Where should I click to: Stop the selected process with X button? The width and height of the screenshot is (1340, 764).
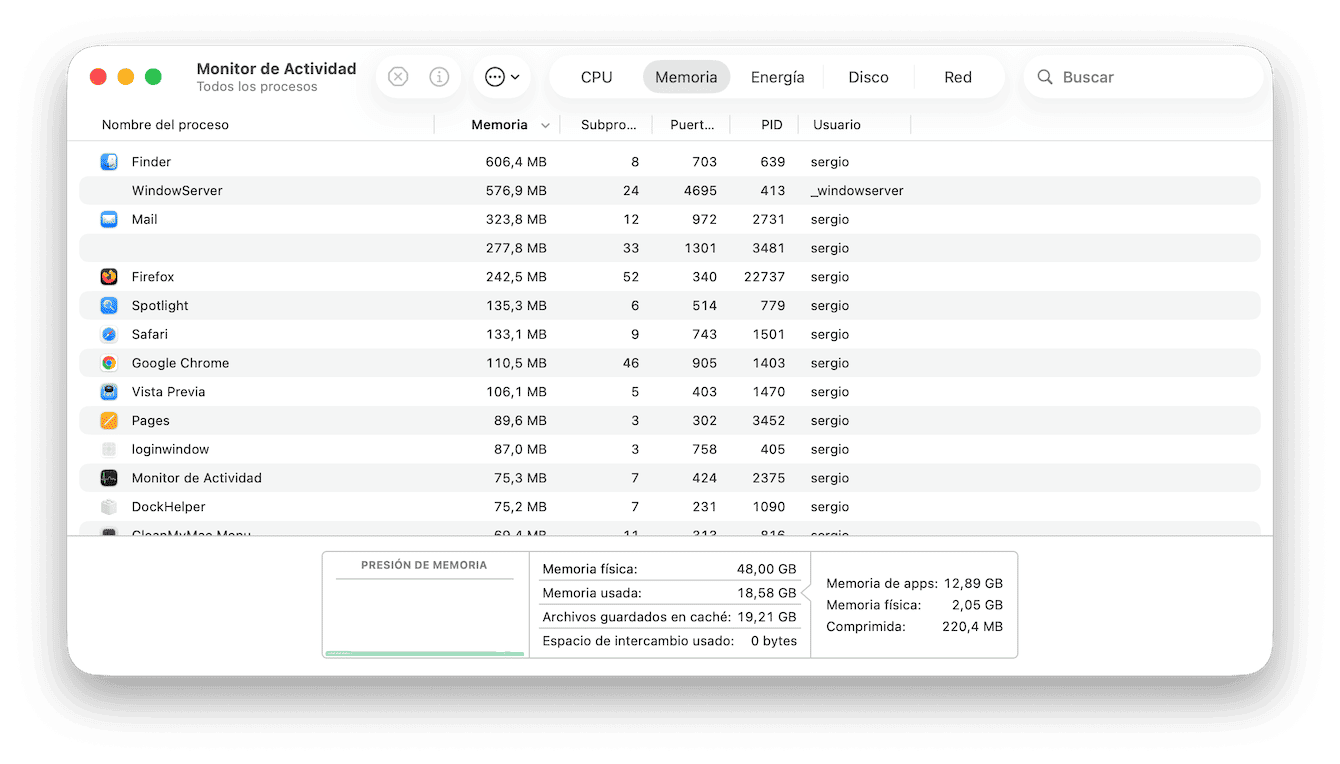point(398,77)
